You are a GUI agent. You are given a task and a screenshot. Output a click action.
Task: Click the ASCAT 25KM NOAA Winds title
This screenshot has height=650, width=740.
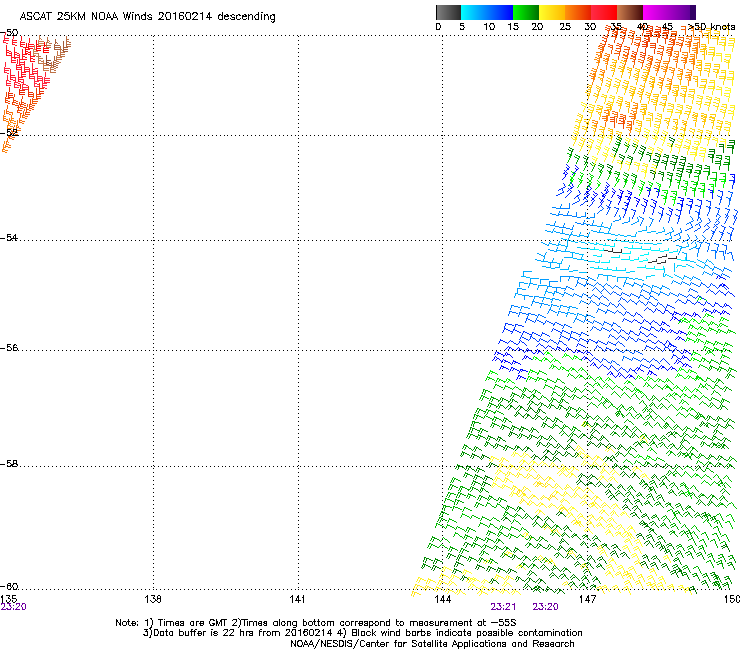tap(147, 16)
